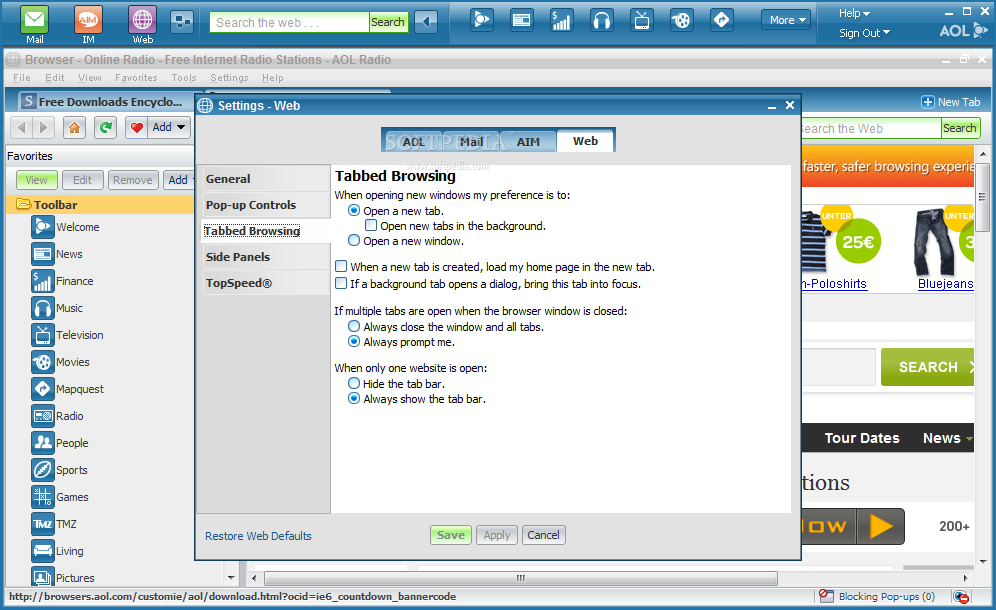This screenshot has height=610, width=996.
Task: Refresh the page with green reload icon
Action: (x=105, y=128)
